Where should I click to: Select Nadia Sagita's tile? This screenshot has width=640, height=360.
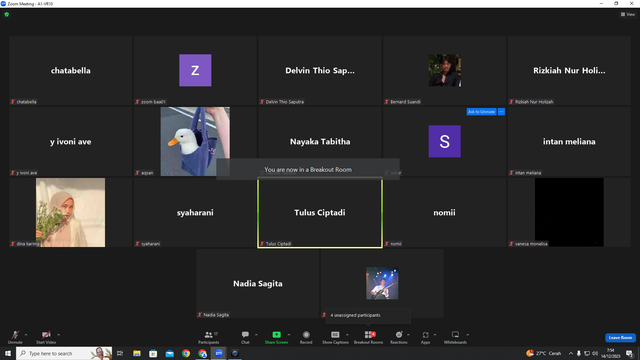(258, 284)
